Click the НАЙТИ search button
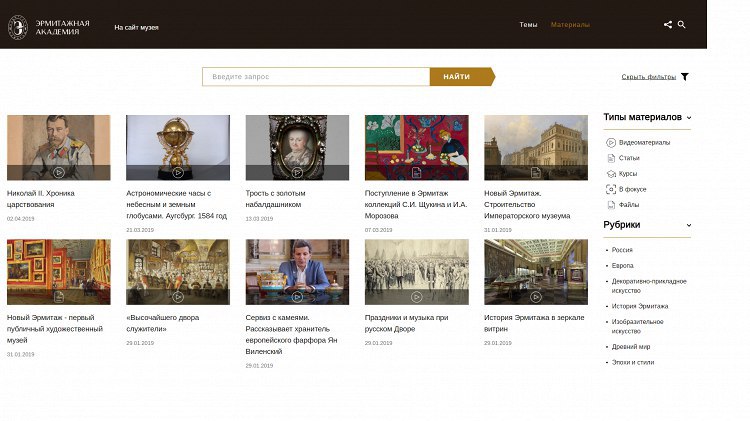The height and width of the screenshot is (421, 750). (462, 77)
